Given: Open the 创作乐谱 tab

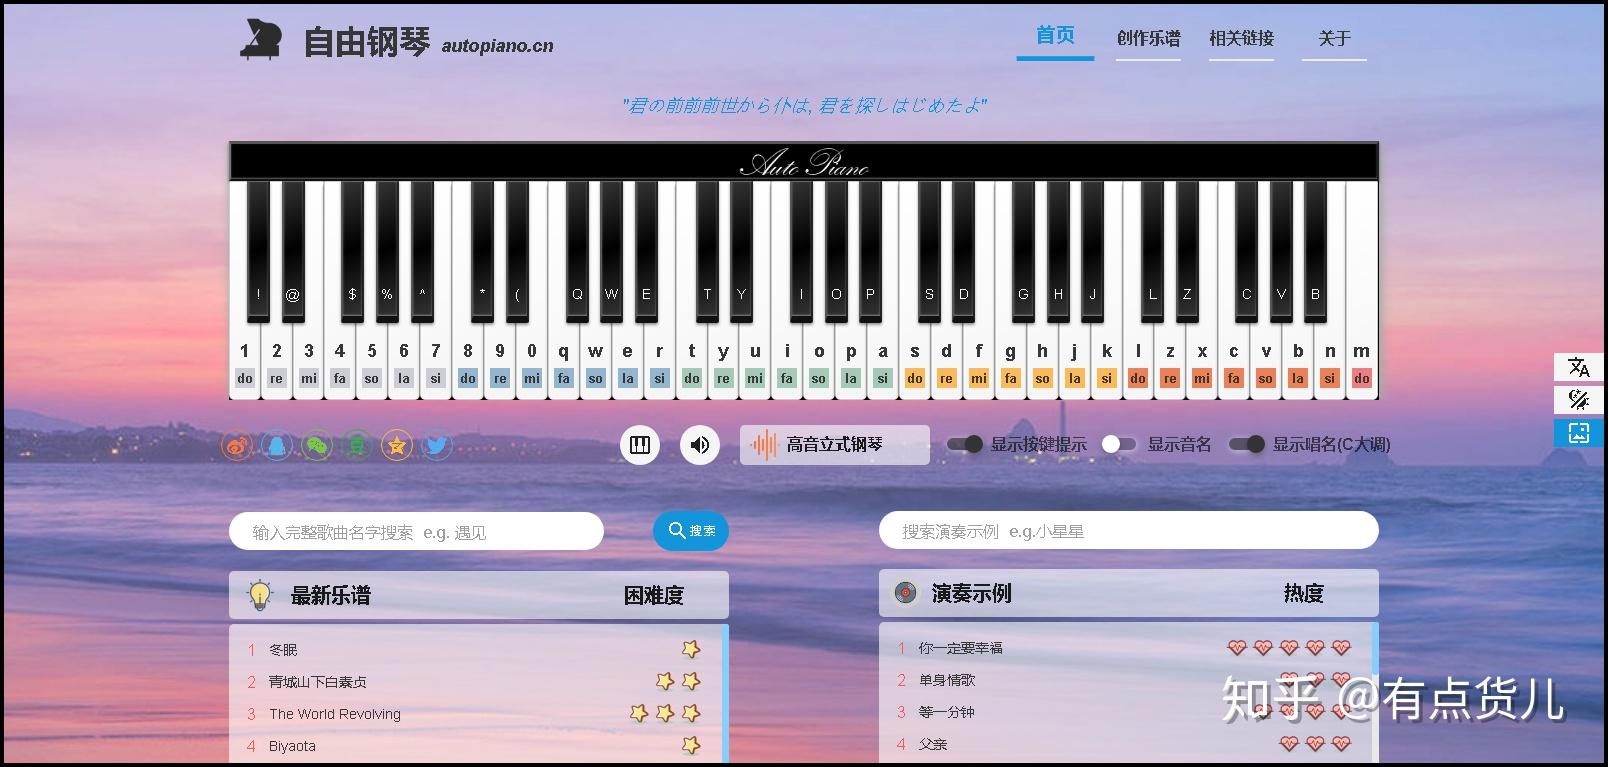Looking at the screenshot, I should point(1148,39).
